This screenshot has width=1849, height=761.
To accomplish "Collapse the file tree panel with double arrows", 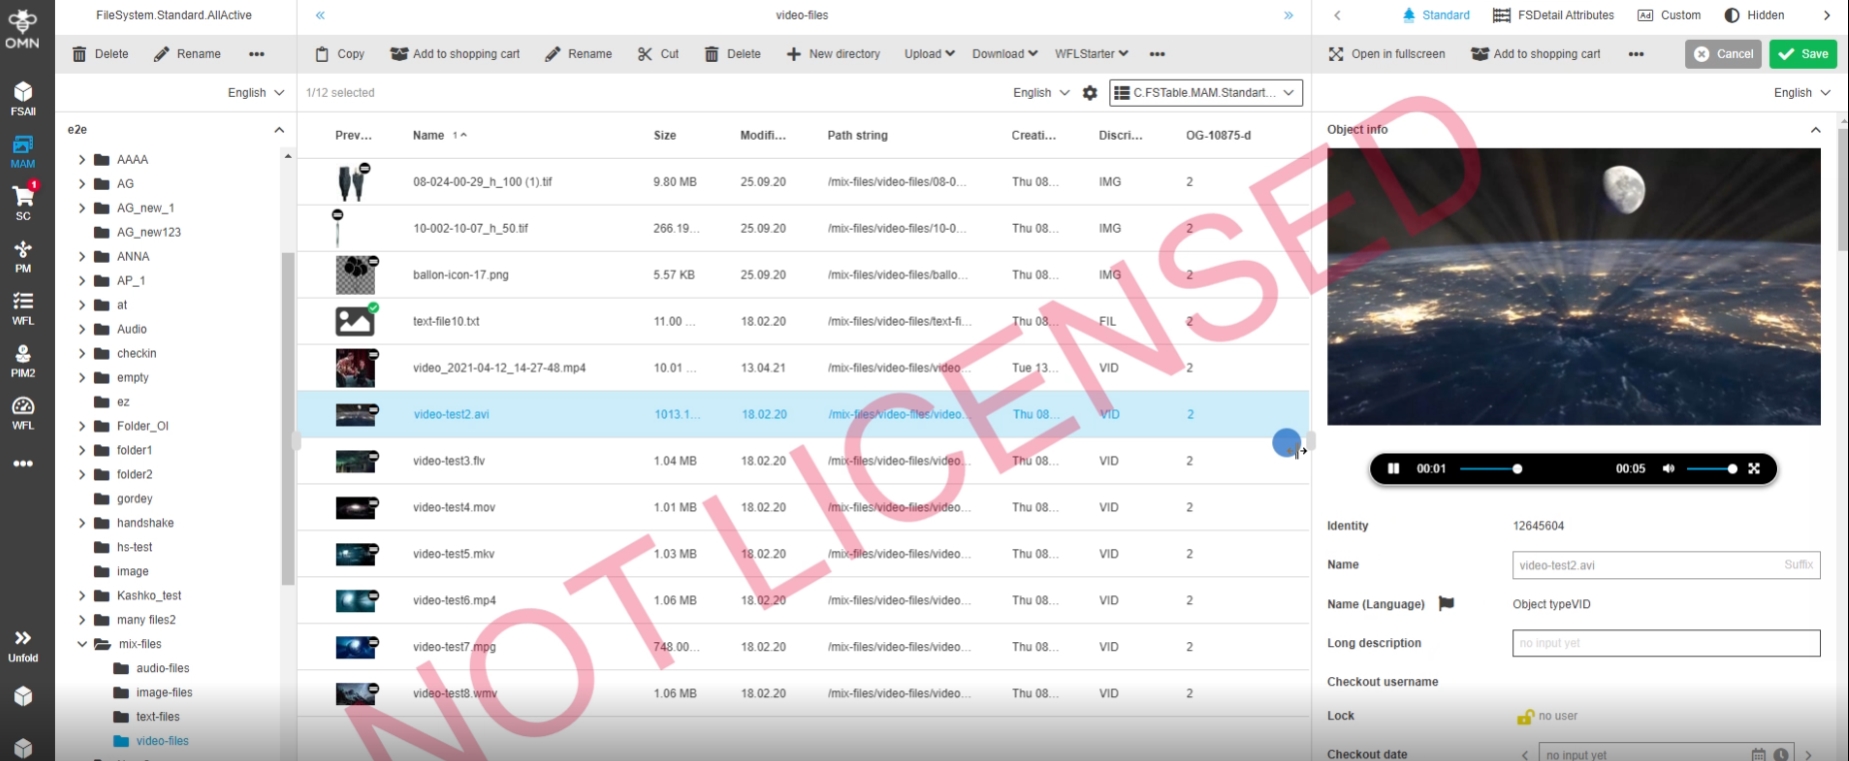I will 320,15.
